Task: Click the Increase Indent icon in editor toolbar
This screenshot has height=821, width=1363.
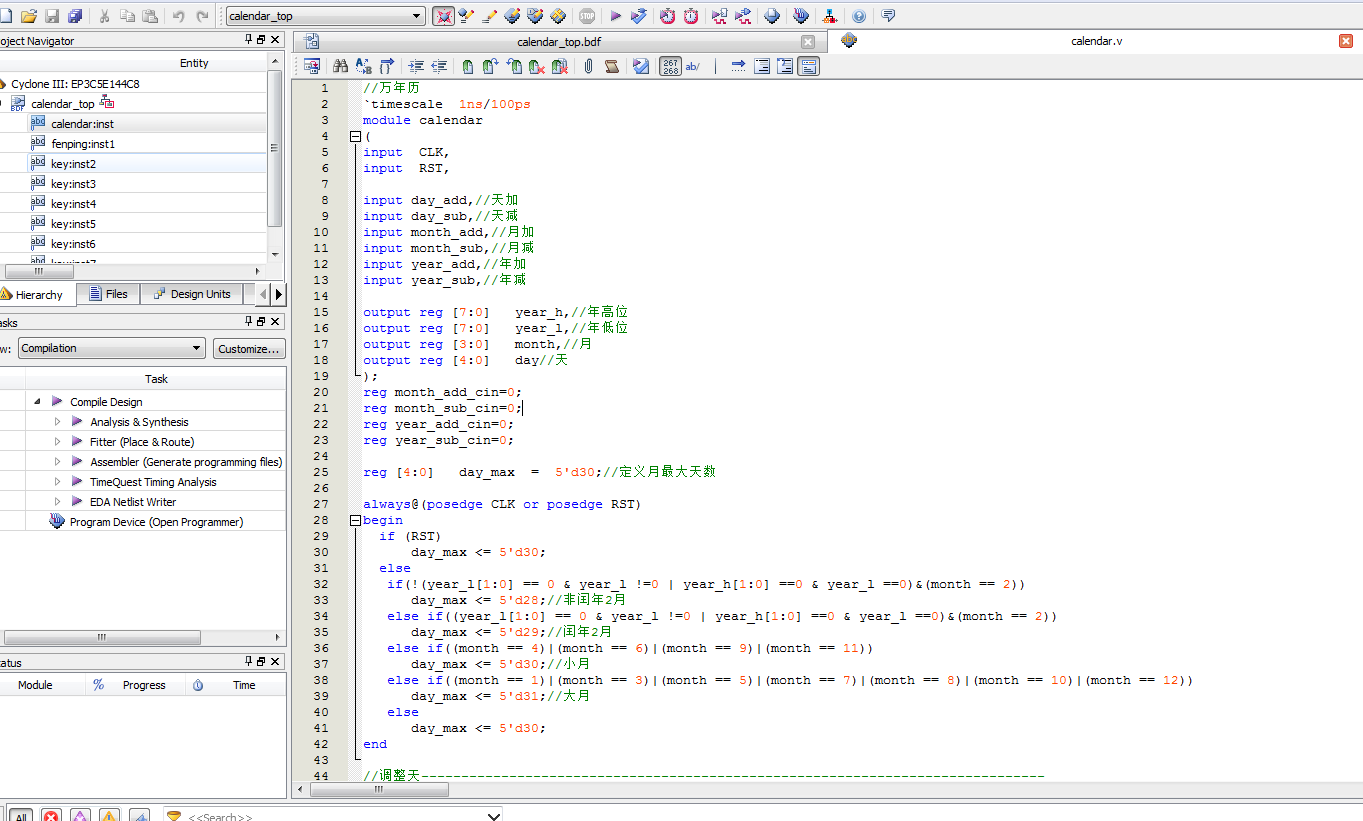Action: (x=416, y=66)
